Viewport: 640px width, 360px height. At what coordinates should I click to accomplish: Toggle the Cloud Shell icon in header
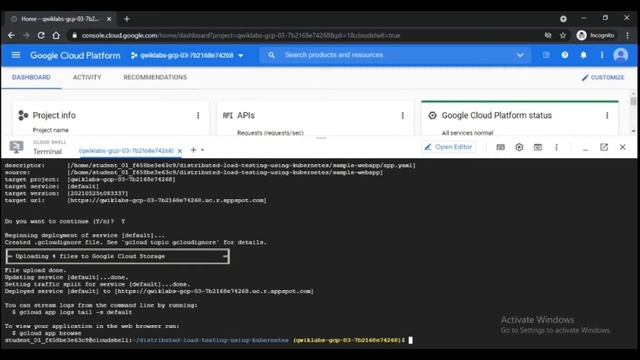pos(546,55)
